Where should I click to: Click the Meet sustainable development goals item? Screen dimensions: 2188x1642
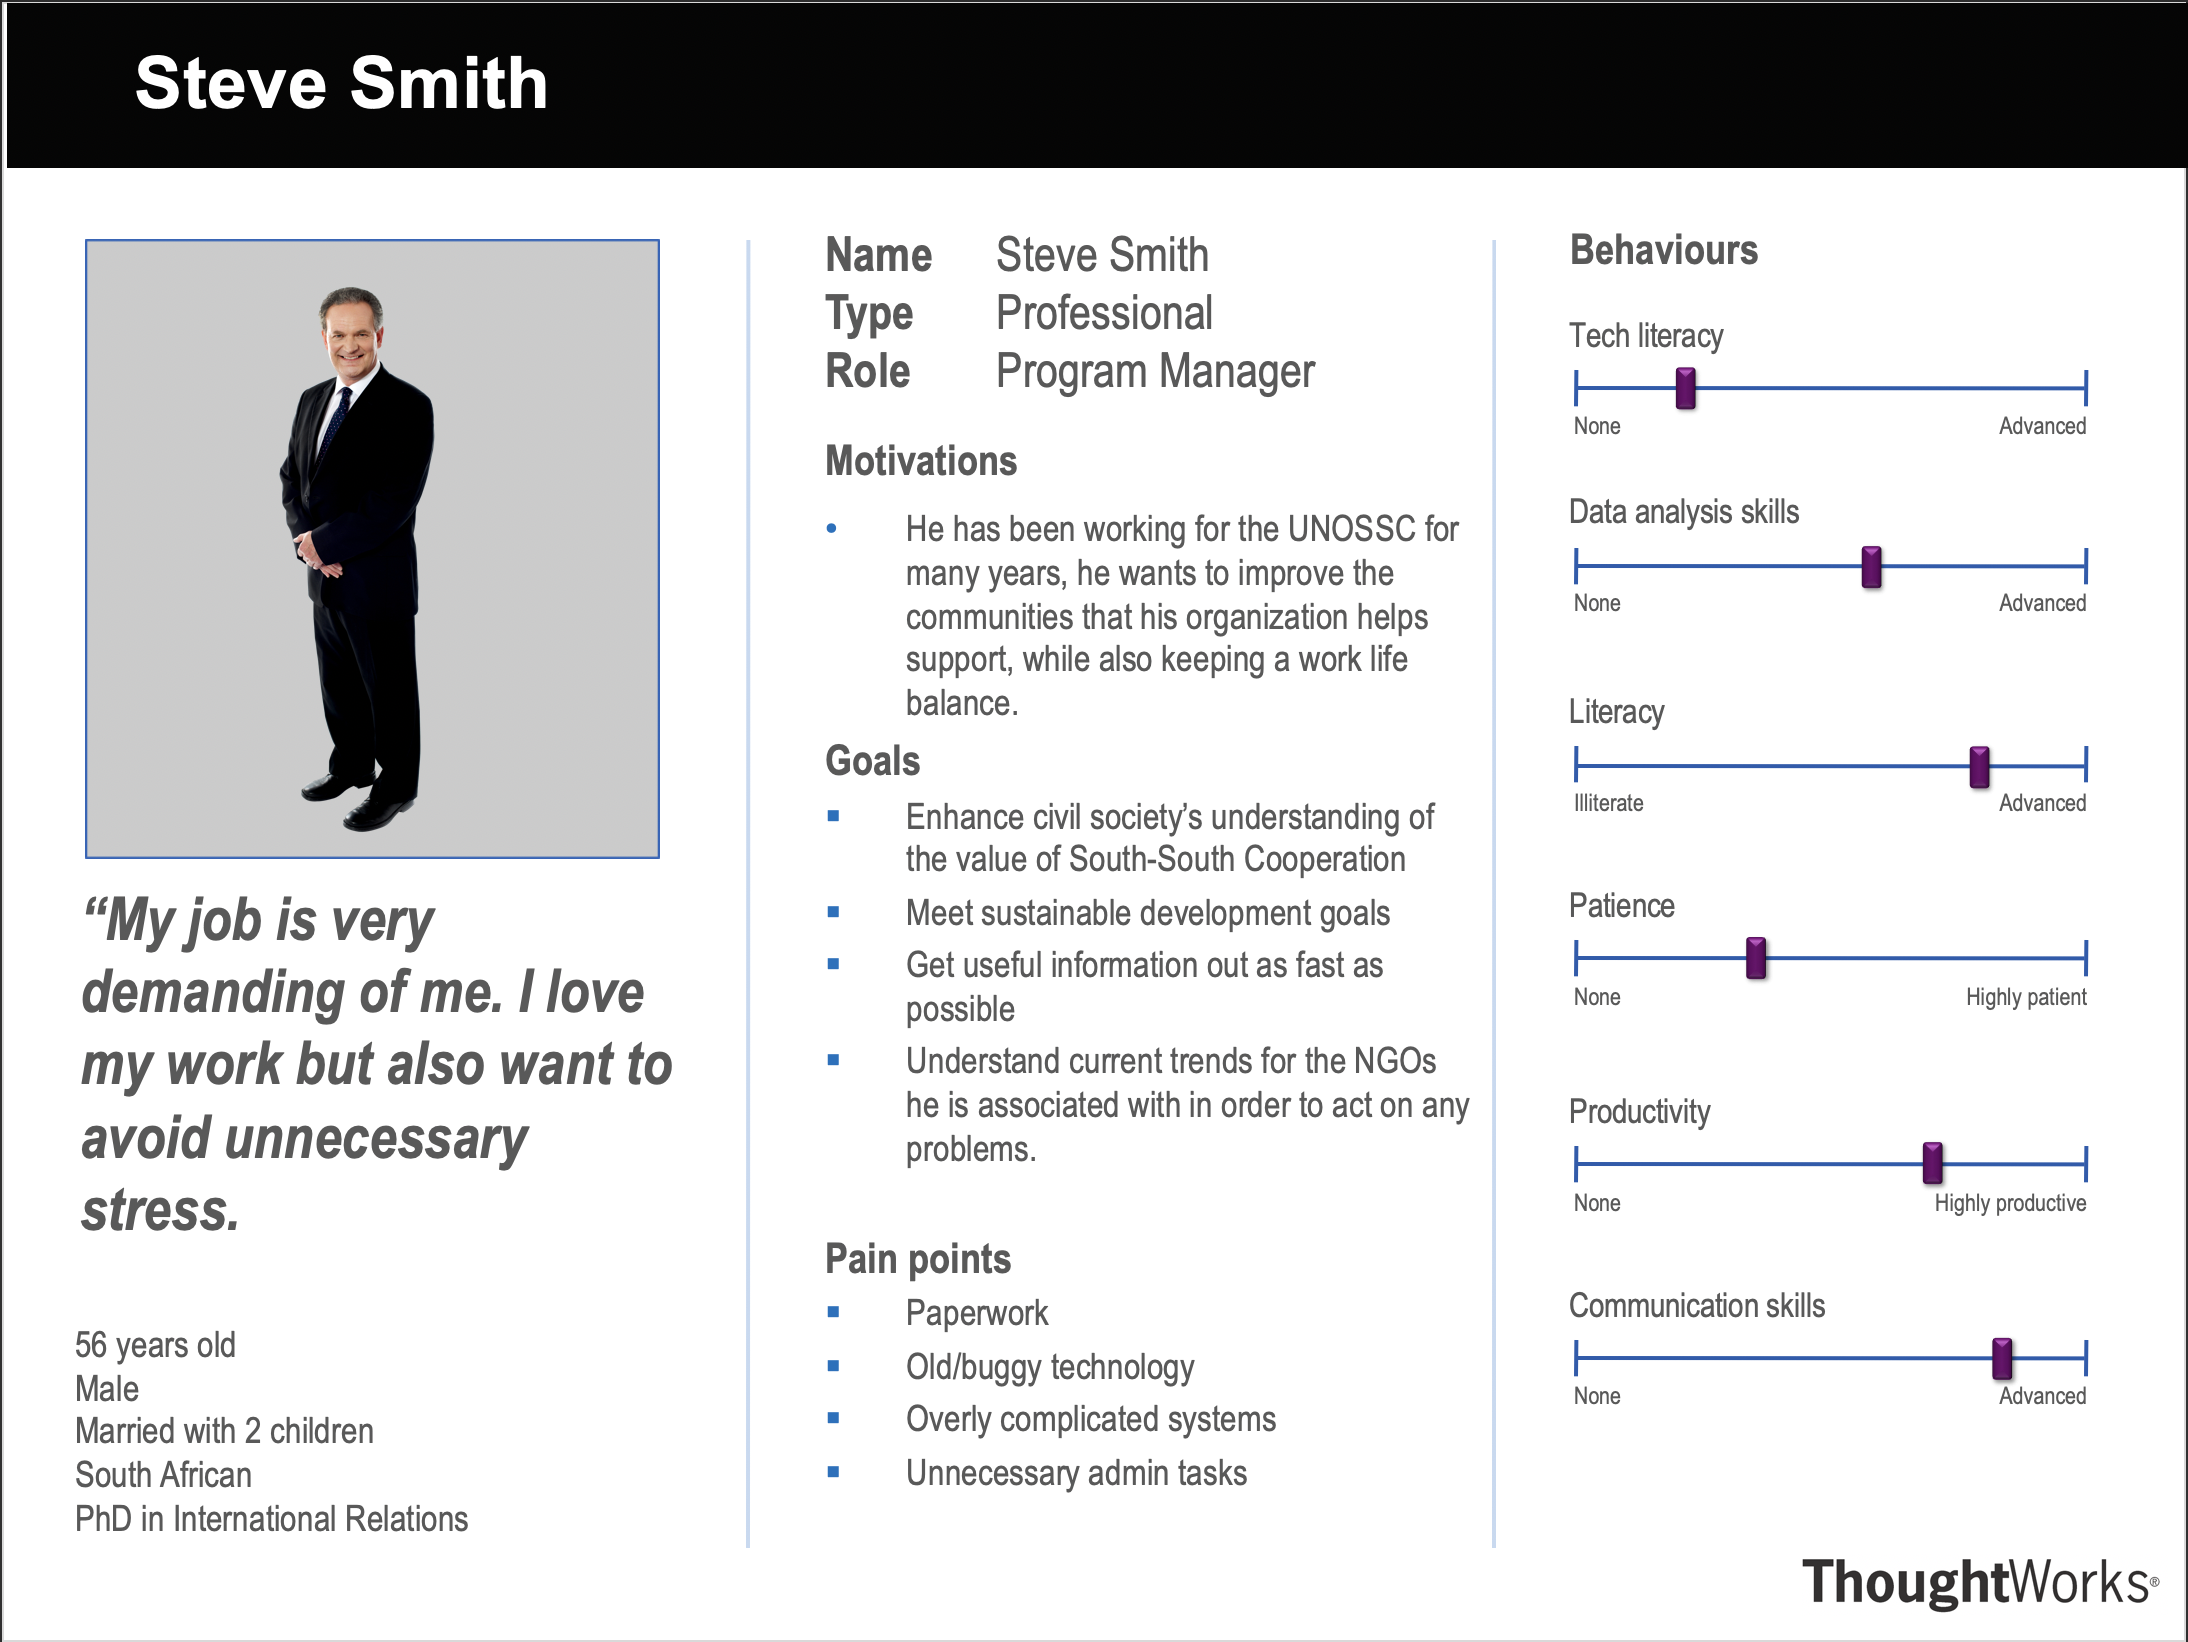click(1147, 913)
